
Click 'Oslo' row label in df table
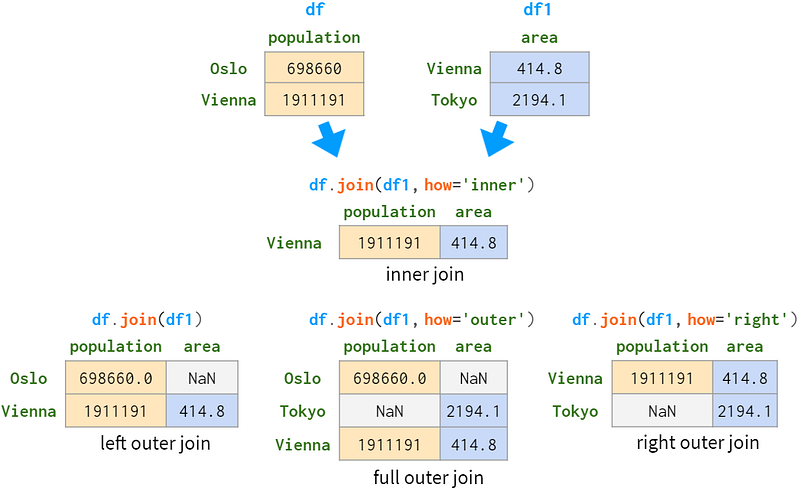pyautogui.click(x=229, y=68)
